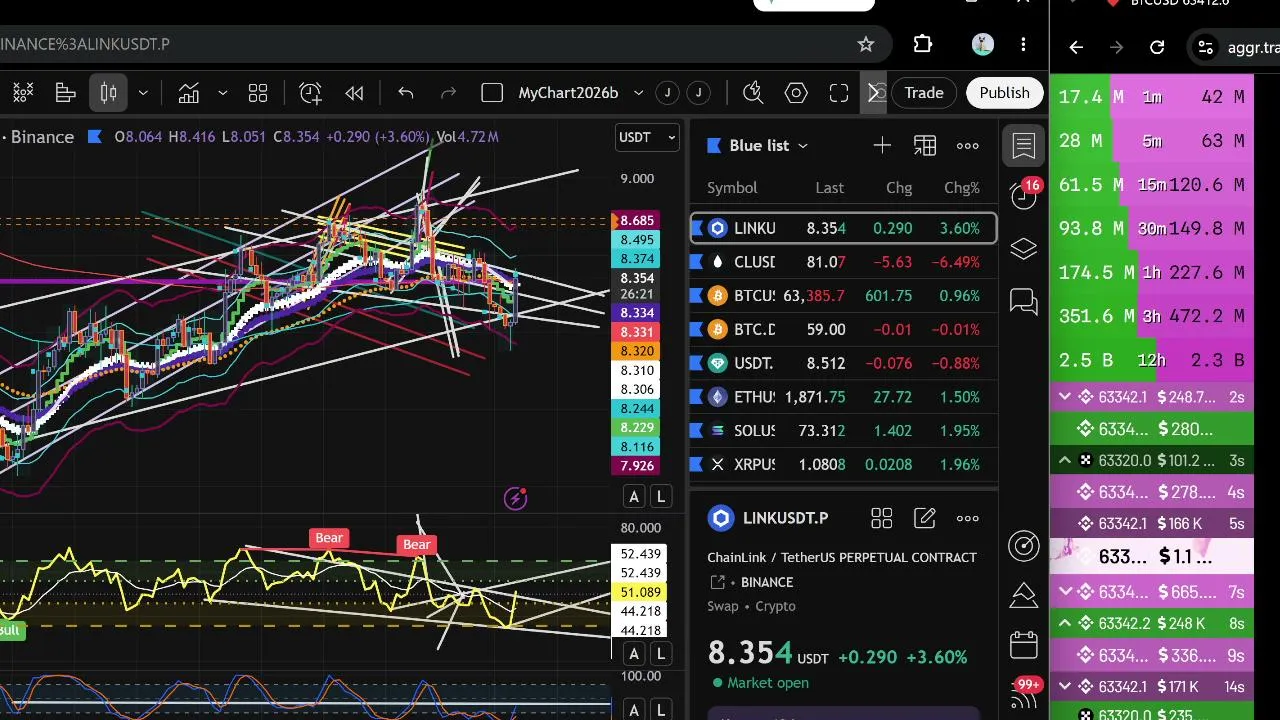The width and height of the screenshot is (1280, 720).
Task: Select the candlestick chart type button
Action: [x=108, y=93]
